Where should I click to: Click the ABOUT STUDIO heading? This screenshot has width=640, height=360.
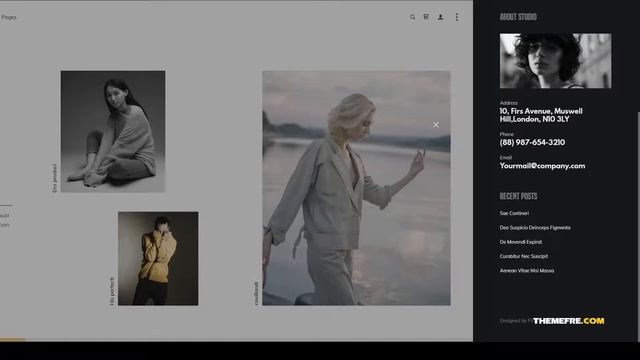(x=518, y=17)
